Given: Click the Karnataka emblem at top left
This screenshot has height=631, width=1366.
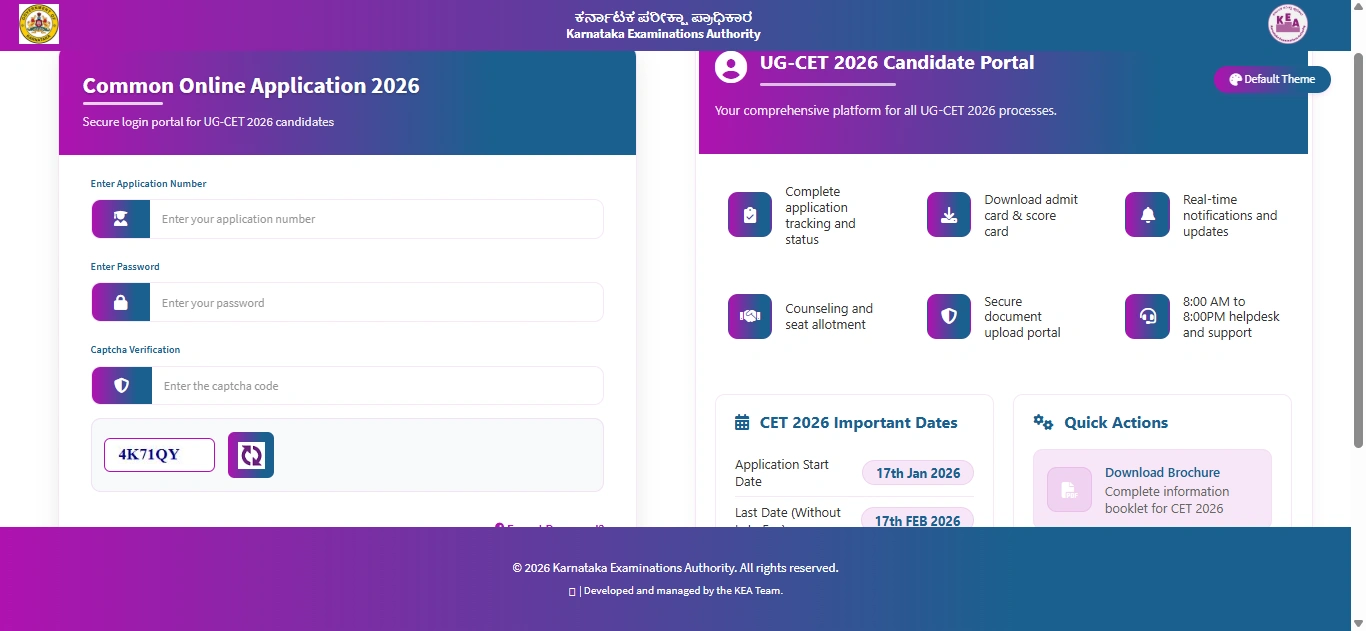Looking at the screenshot, I should [37, 23].
